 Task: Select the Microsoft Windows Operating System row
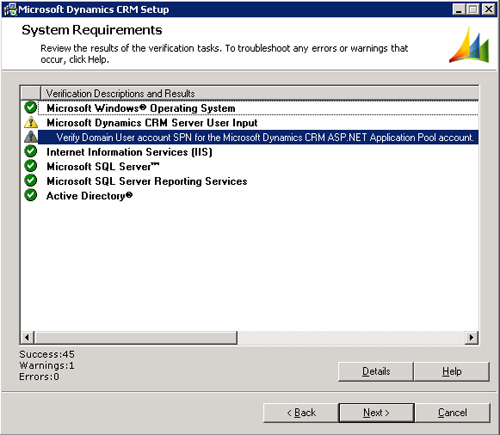(x=258, y=108)
